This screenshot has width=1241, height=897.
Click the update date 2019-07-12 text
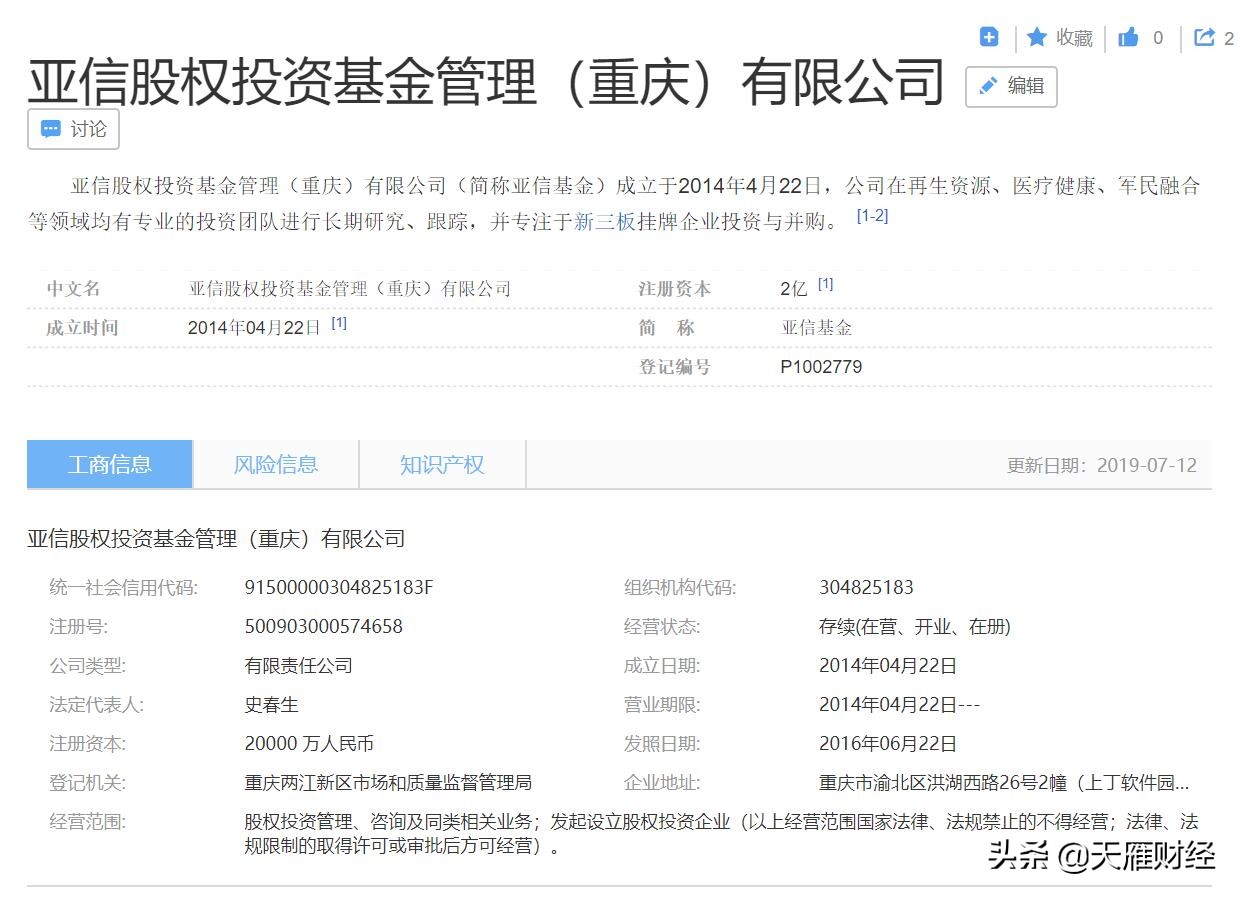[x=1146, y=464]
